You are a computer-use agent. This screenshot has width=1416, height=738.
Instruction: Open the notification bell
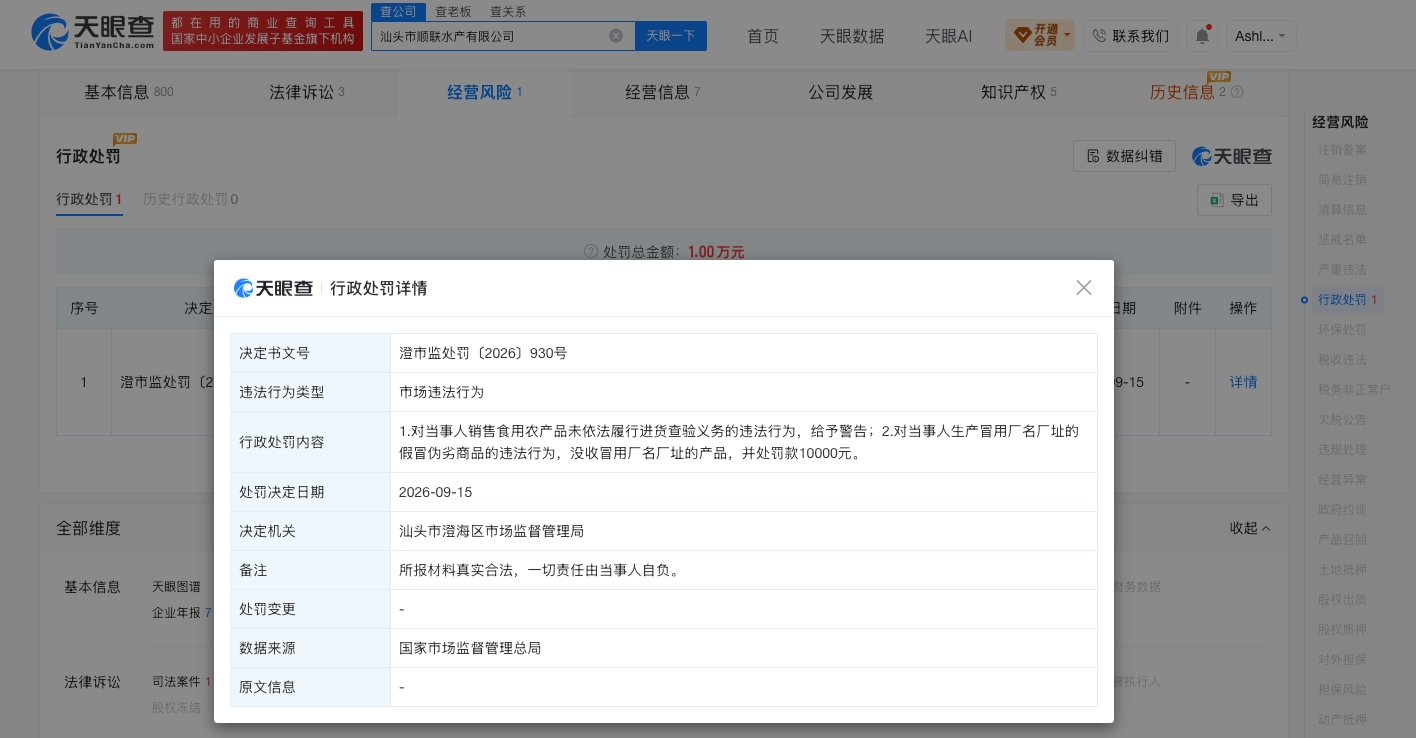click(1201, 36)
